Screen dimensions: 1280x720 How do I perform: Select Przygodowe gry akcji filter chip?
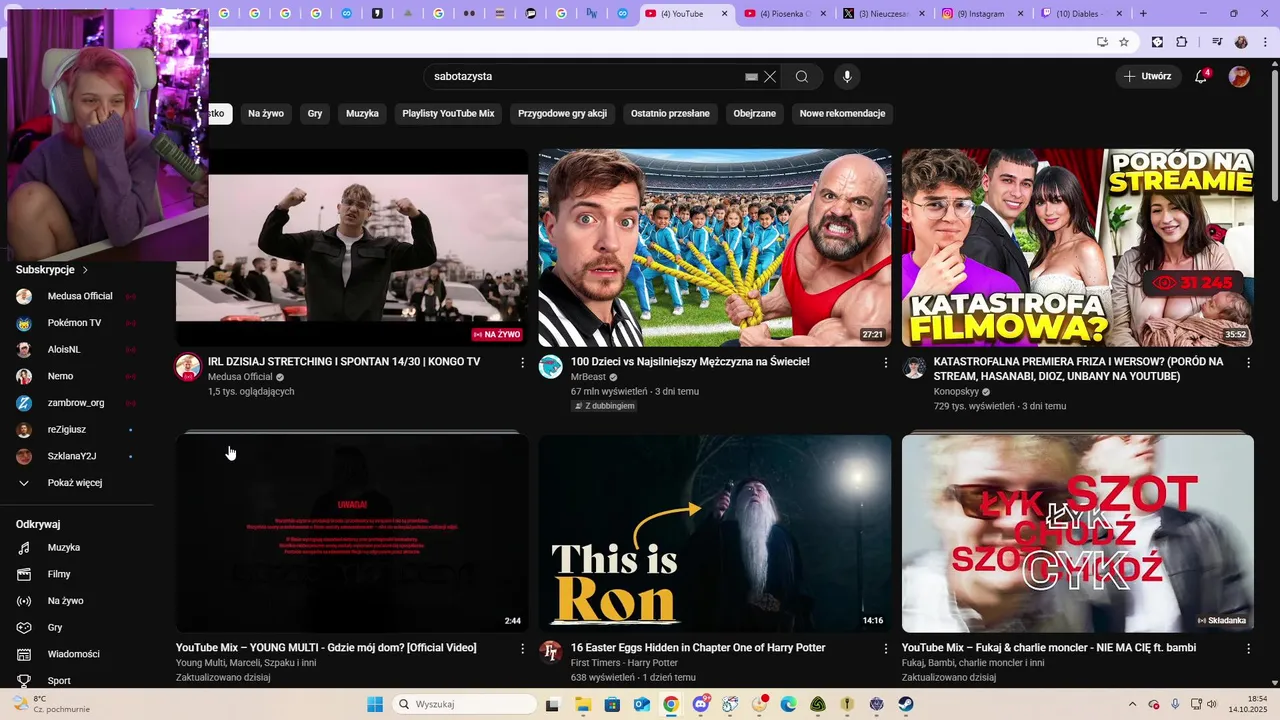click(x=562, y=114)
